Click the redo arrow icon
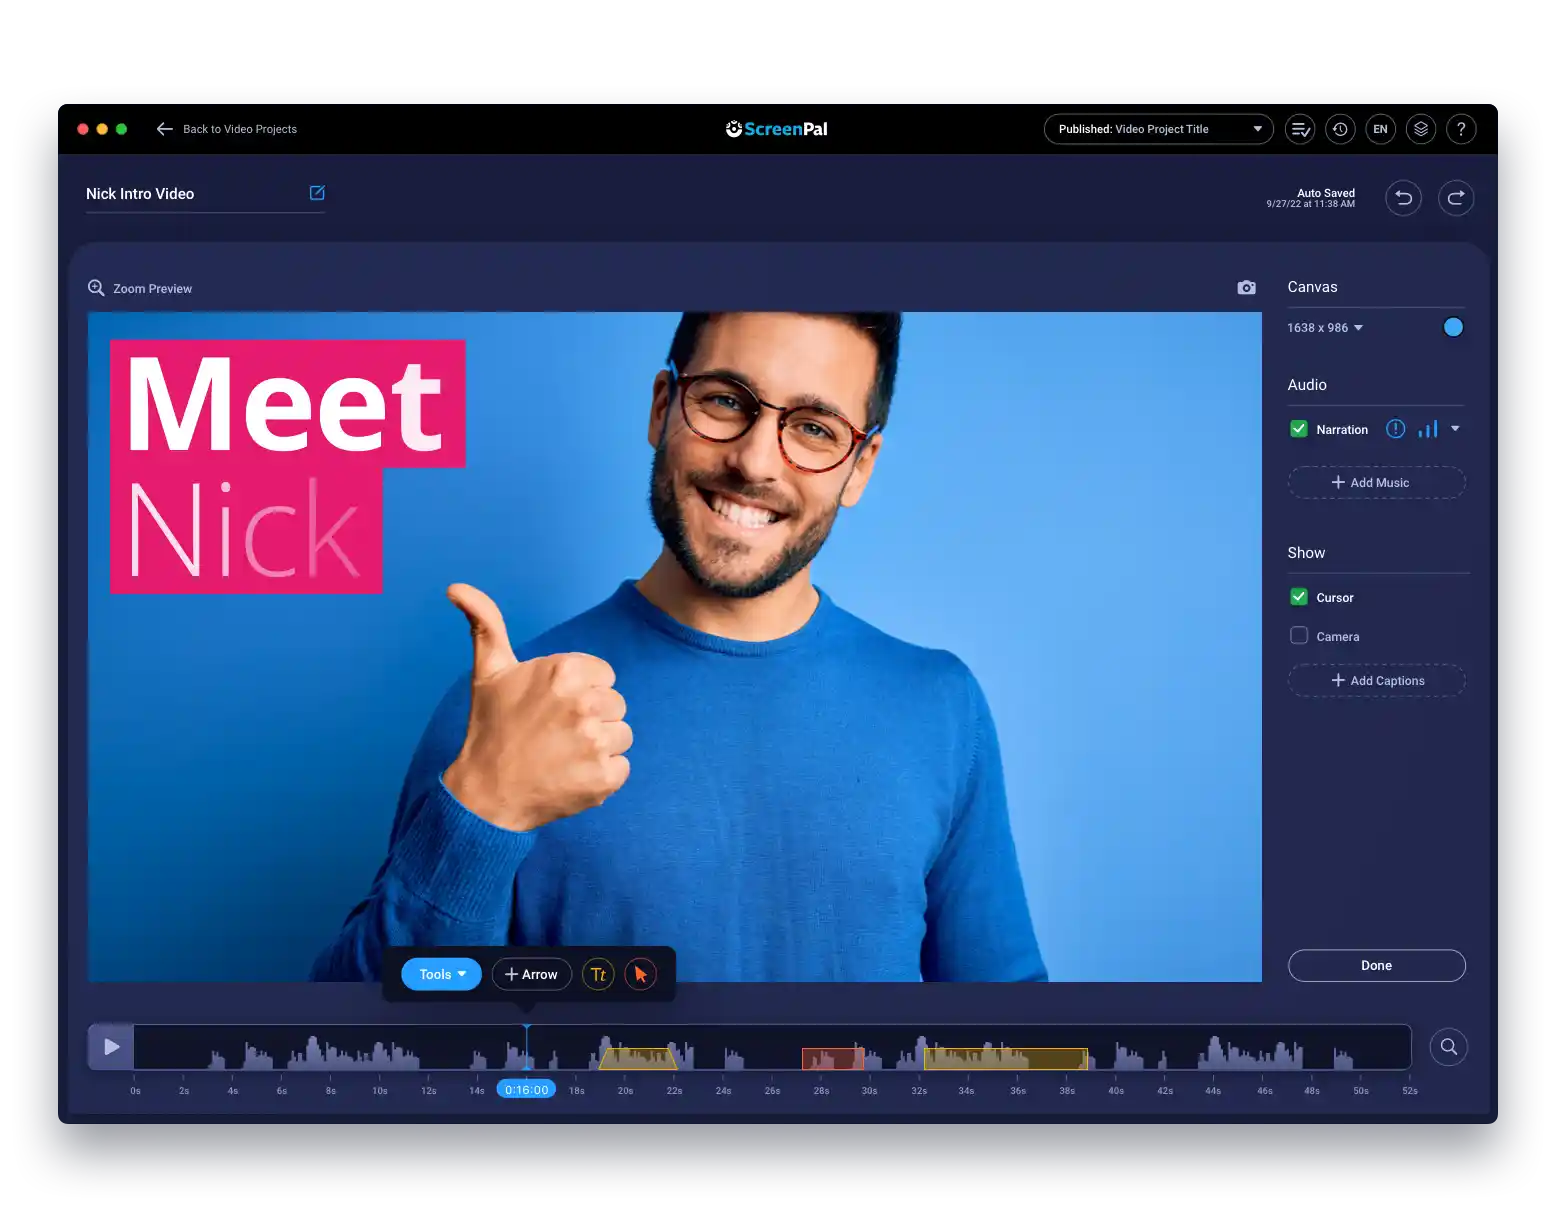 [1455, 198]
